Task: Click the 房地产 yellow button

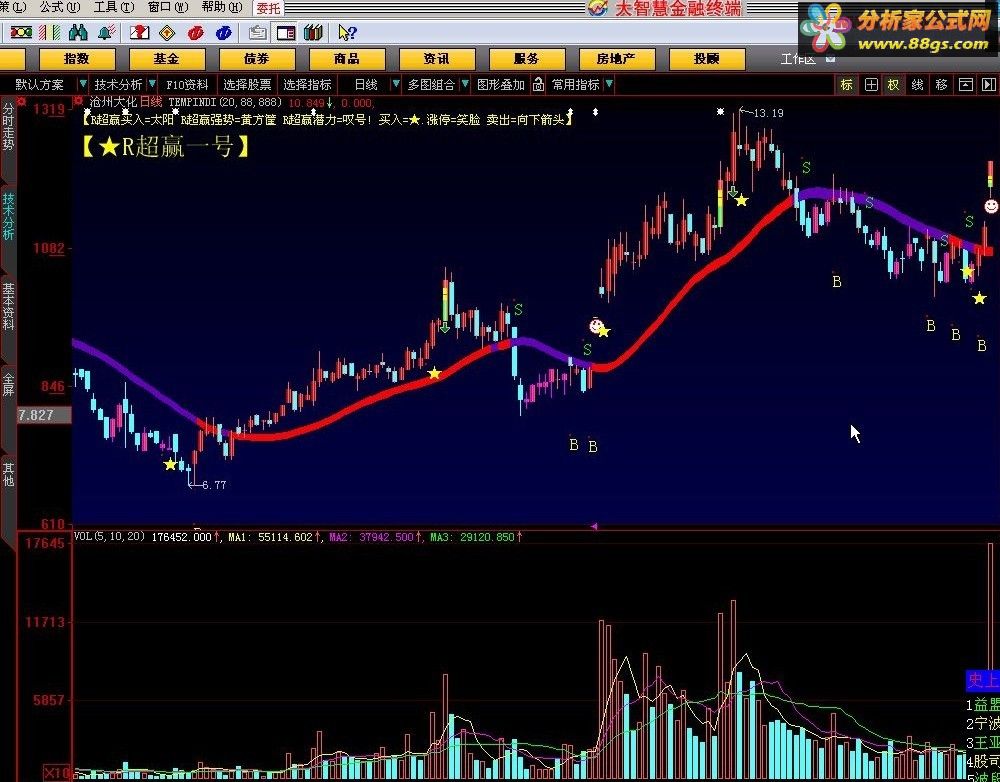Action: tap(617, 59)
